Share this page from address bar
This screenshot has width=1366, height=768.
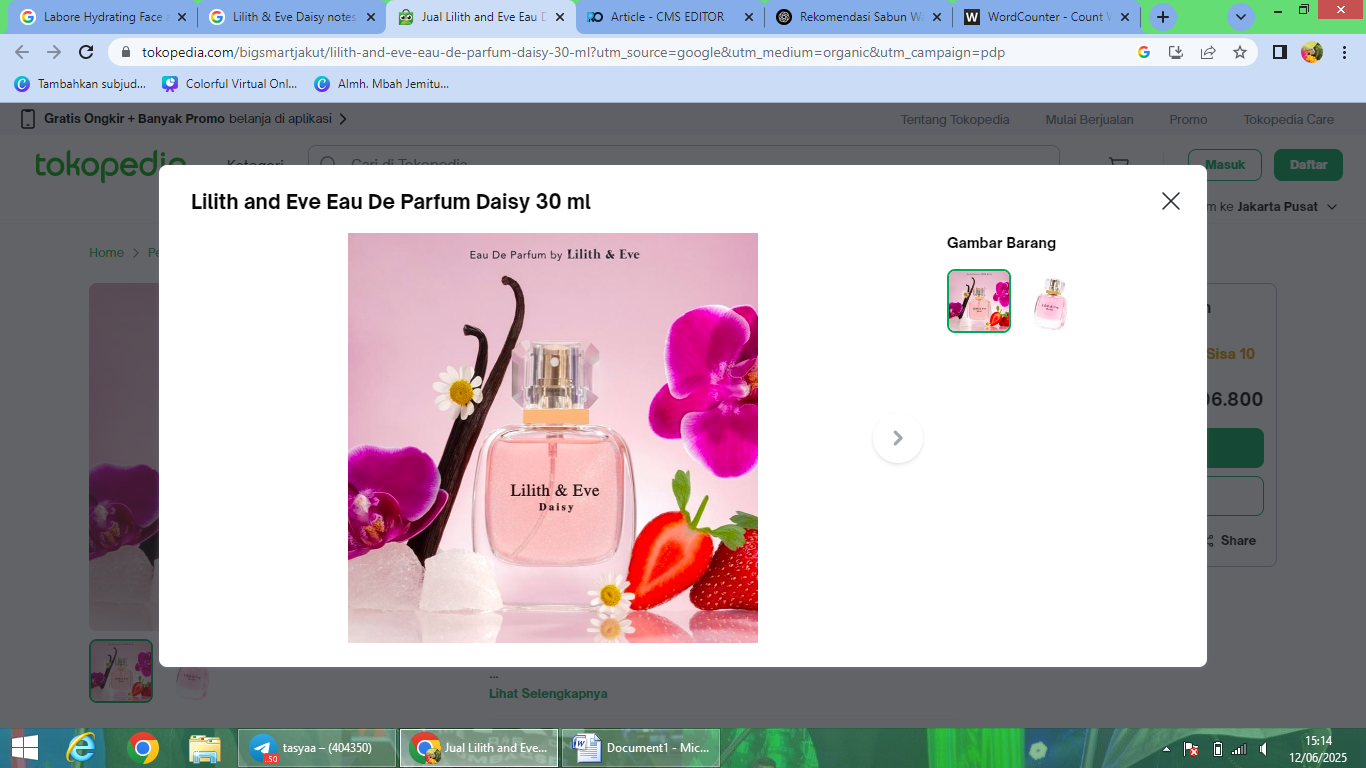click(x=1208, y=53)
